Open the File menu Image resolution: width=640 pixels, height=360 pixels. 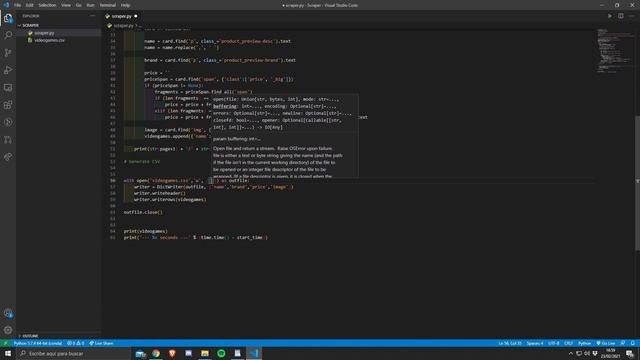(x=17, y=5)
